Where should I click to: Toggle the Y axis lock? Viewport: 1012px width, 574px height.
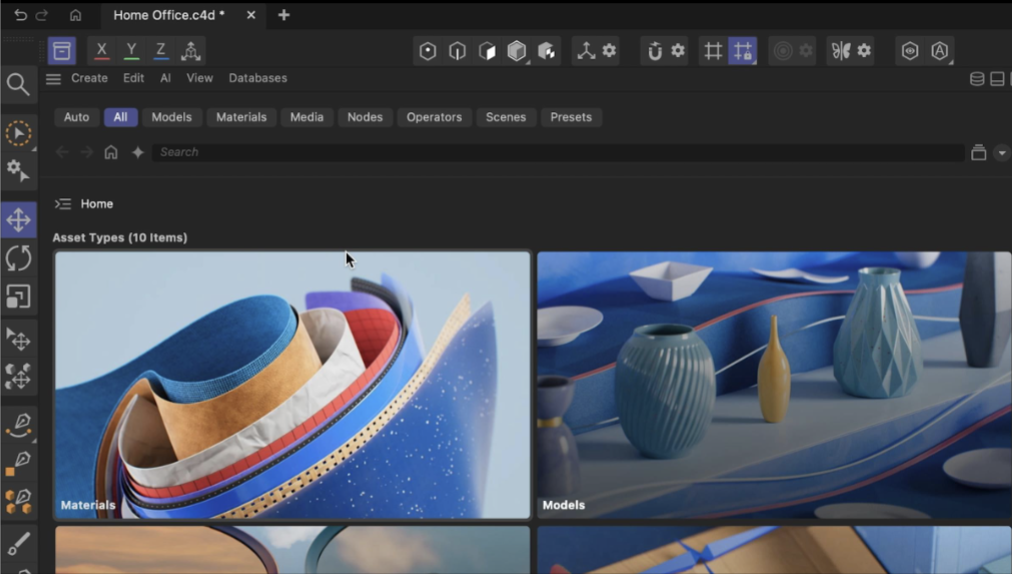(x=131, y=50)
